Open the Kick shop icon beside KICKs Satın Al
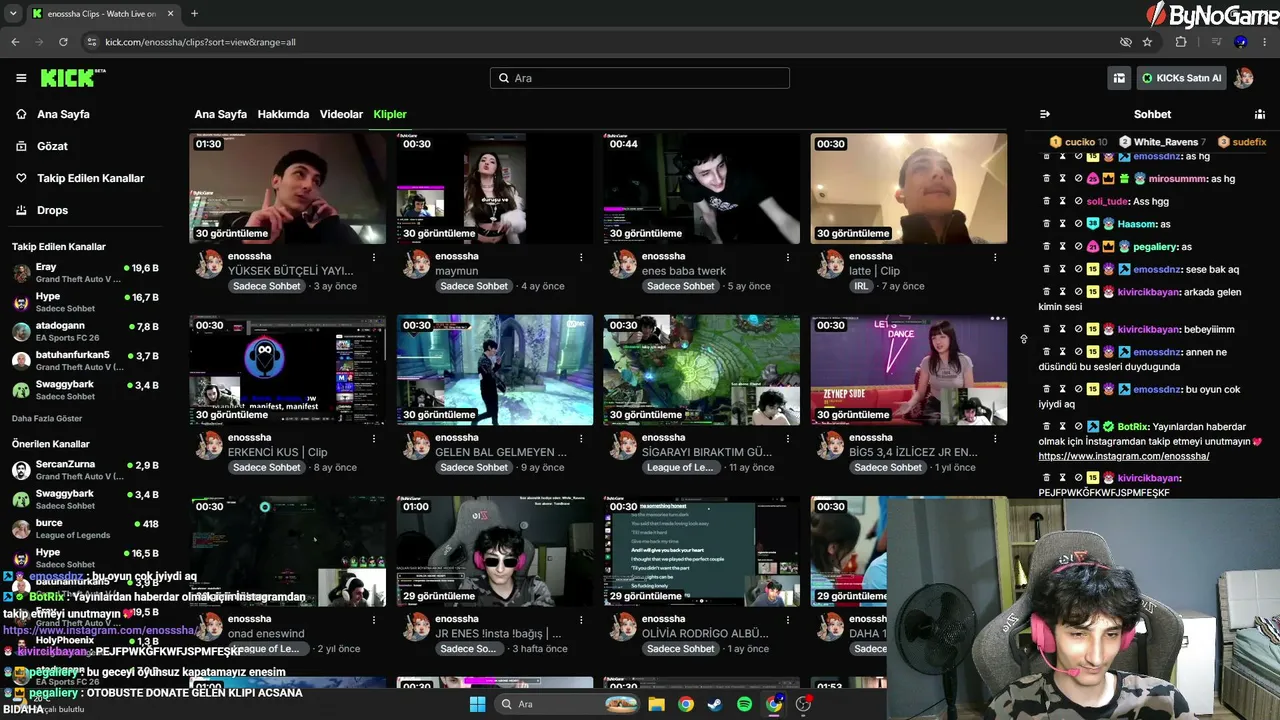 [x=1119, y=78]
